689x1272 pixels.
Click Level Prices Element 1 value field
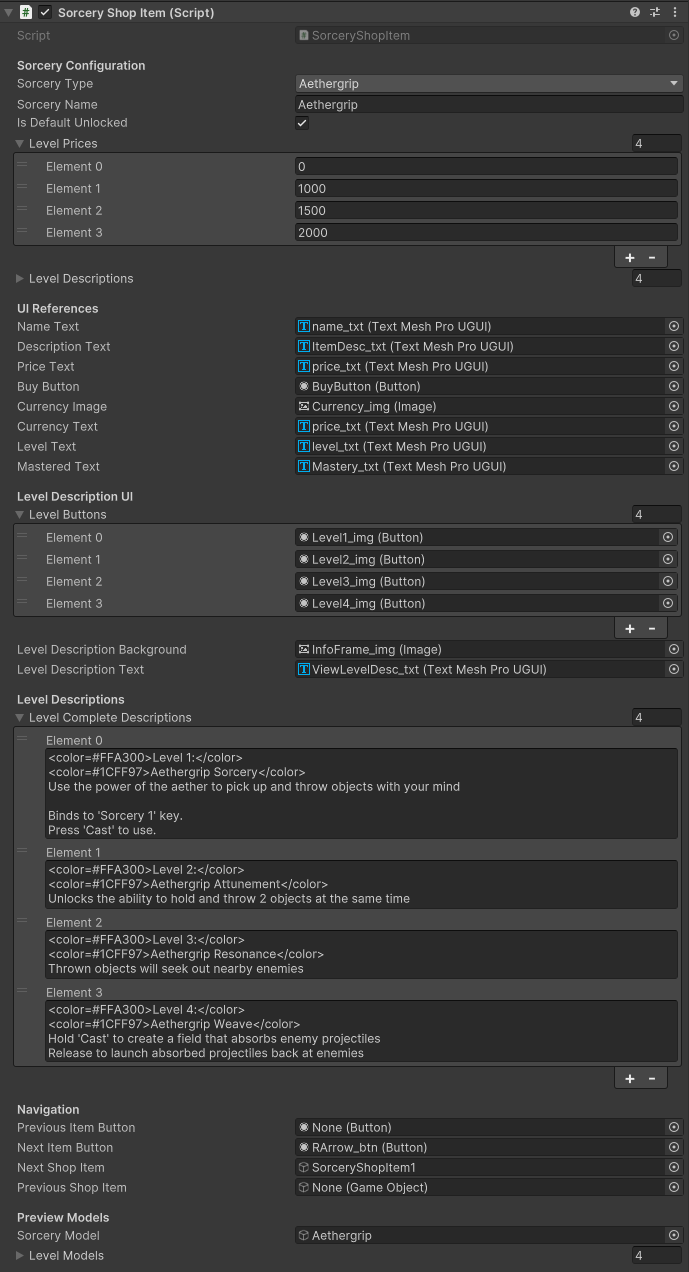(x=487, y=189)
